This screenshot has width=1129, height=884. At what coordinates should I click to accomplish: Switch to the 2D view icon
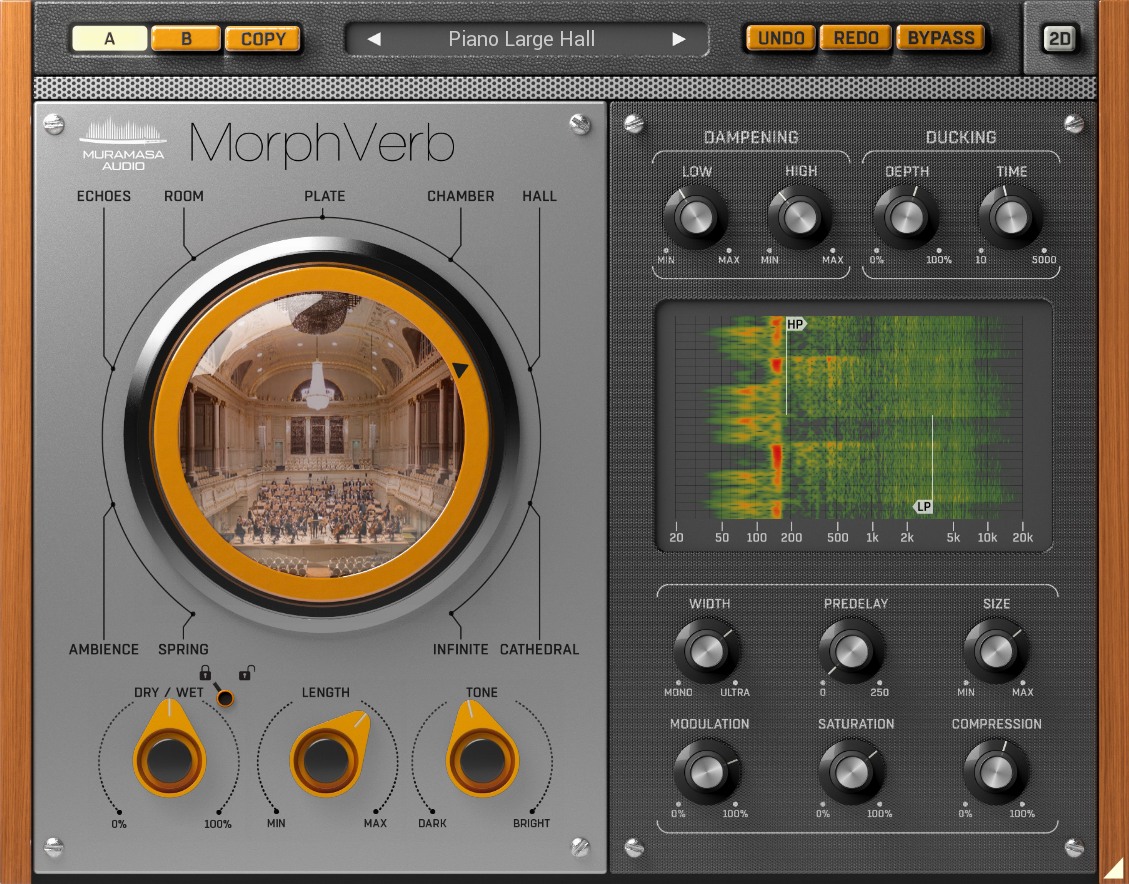coord(1061,39)
